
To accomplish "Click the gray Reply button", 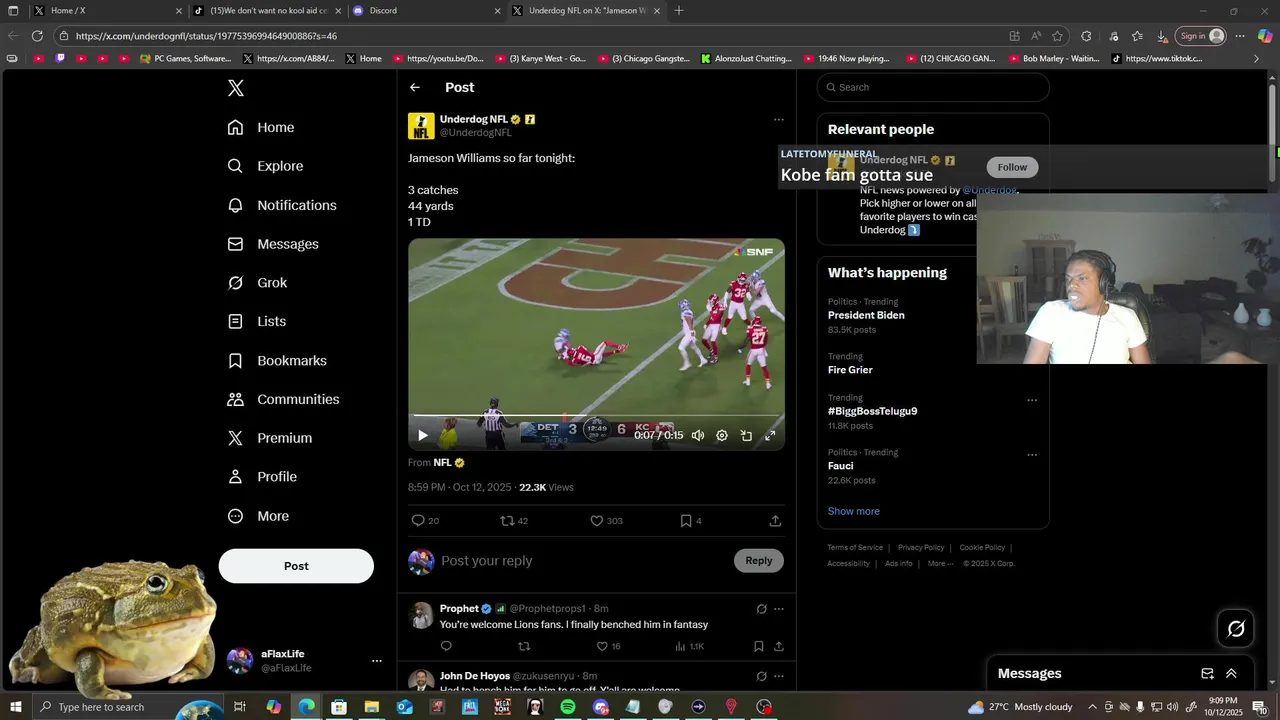I will (759, 561).
